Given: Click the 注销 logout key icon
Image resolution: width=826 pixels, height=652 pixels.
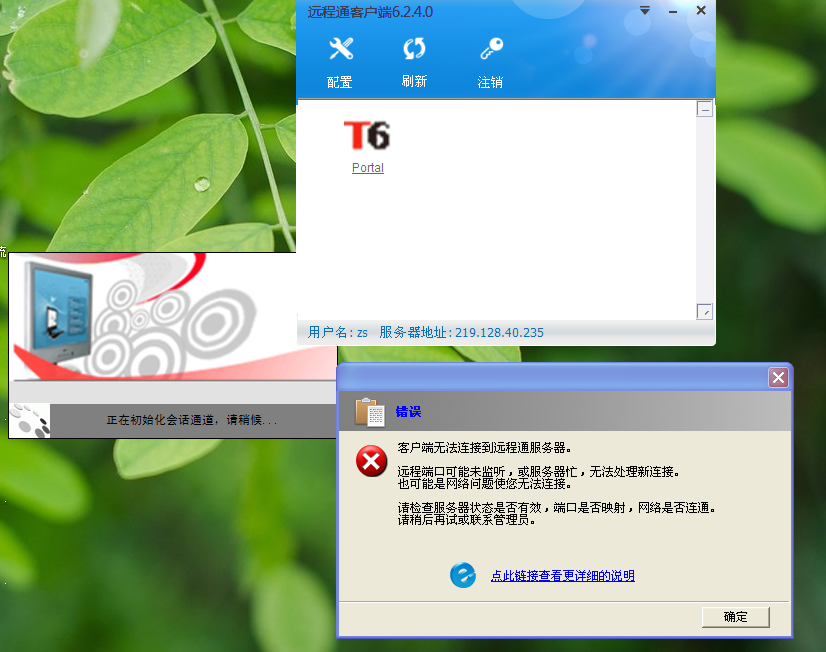Looking at the screenshot, I should [491, 48].
